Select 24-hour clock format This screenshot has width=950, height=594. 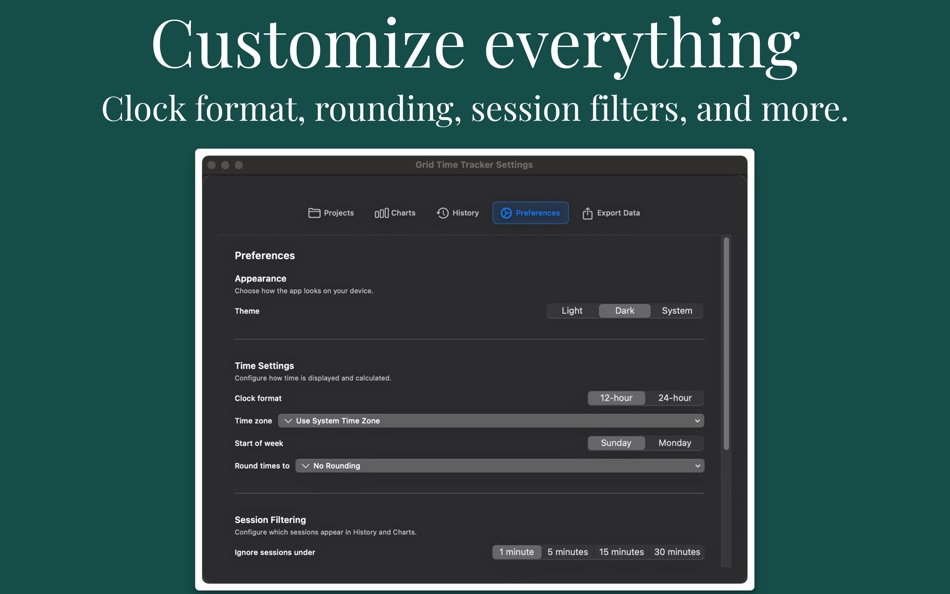(674, 398)
